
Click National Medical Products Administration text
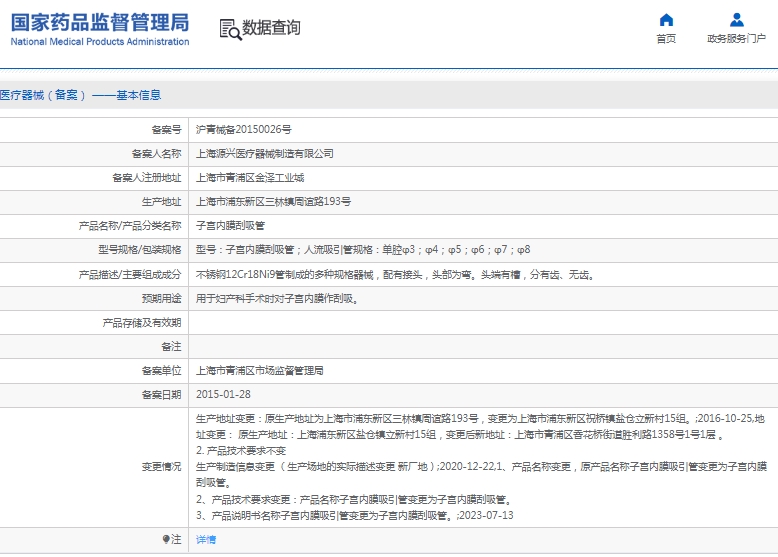click(x=100, y=42)
